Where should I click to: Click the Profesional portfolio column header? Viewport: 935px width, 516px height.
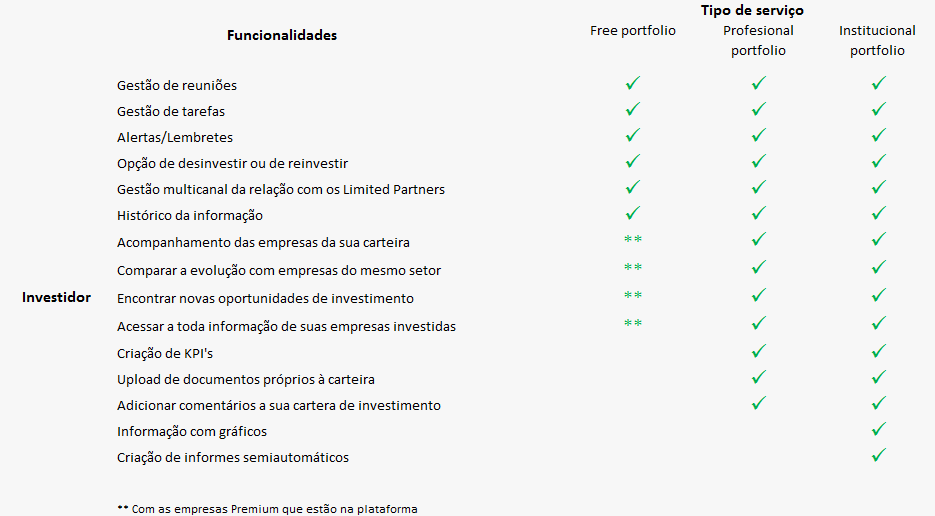758,41
